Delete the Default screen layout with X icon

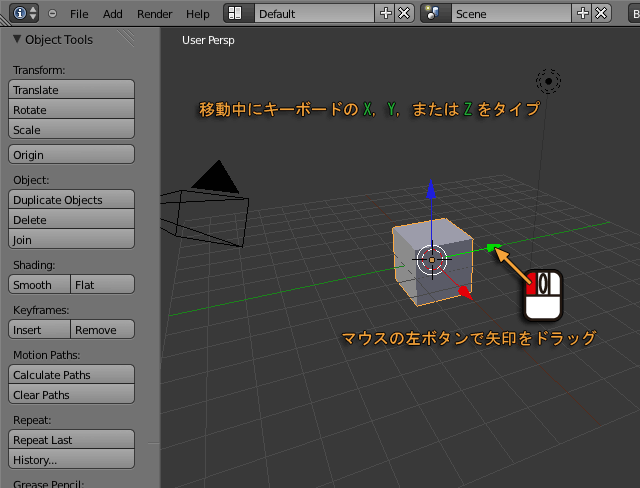click(x=403, y=14)
